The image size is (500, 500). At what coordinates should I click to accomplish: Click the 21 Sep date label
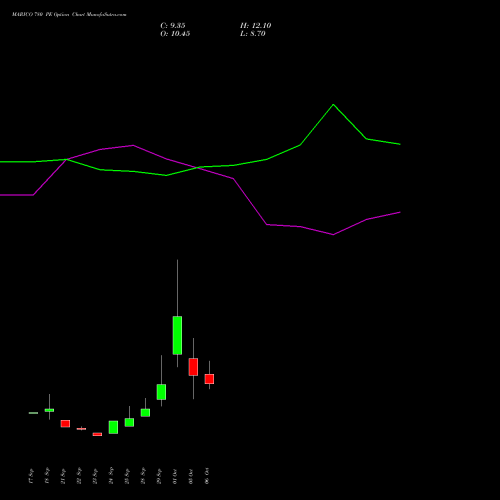point(63,476)
